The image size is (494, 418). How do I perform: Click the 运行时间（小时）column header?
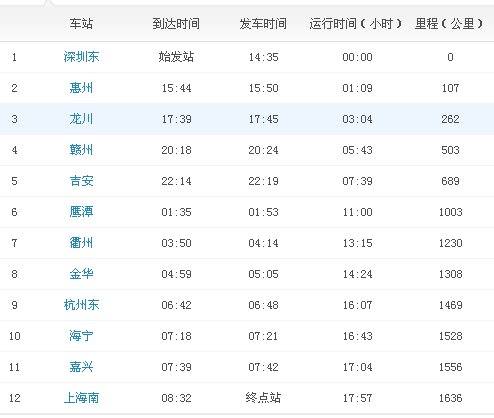(355, 24)
